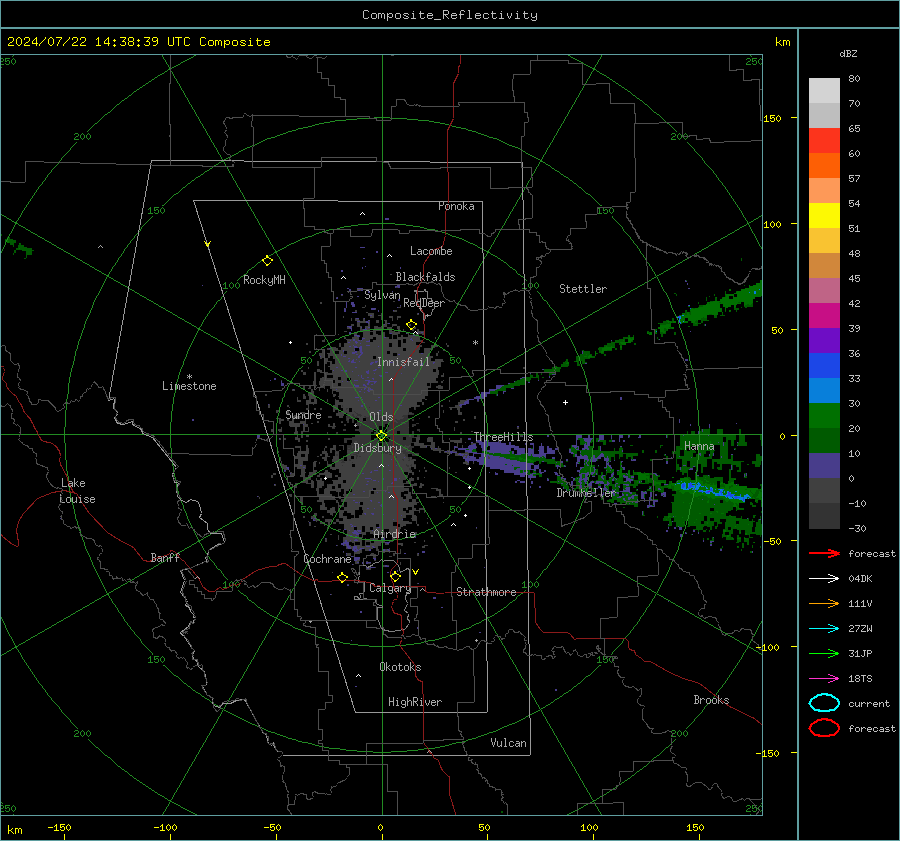Click the Ponoka city label
This screenshot has height=841, width=900.
[x=456, y=206]
